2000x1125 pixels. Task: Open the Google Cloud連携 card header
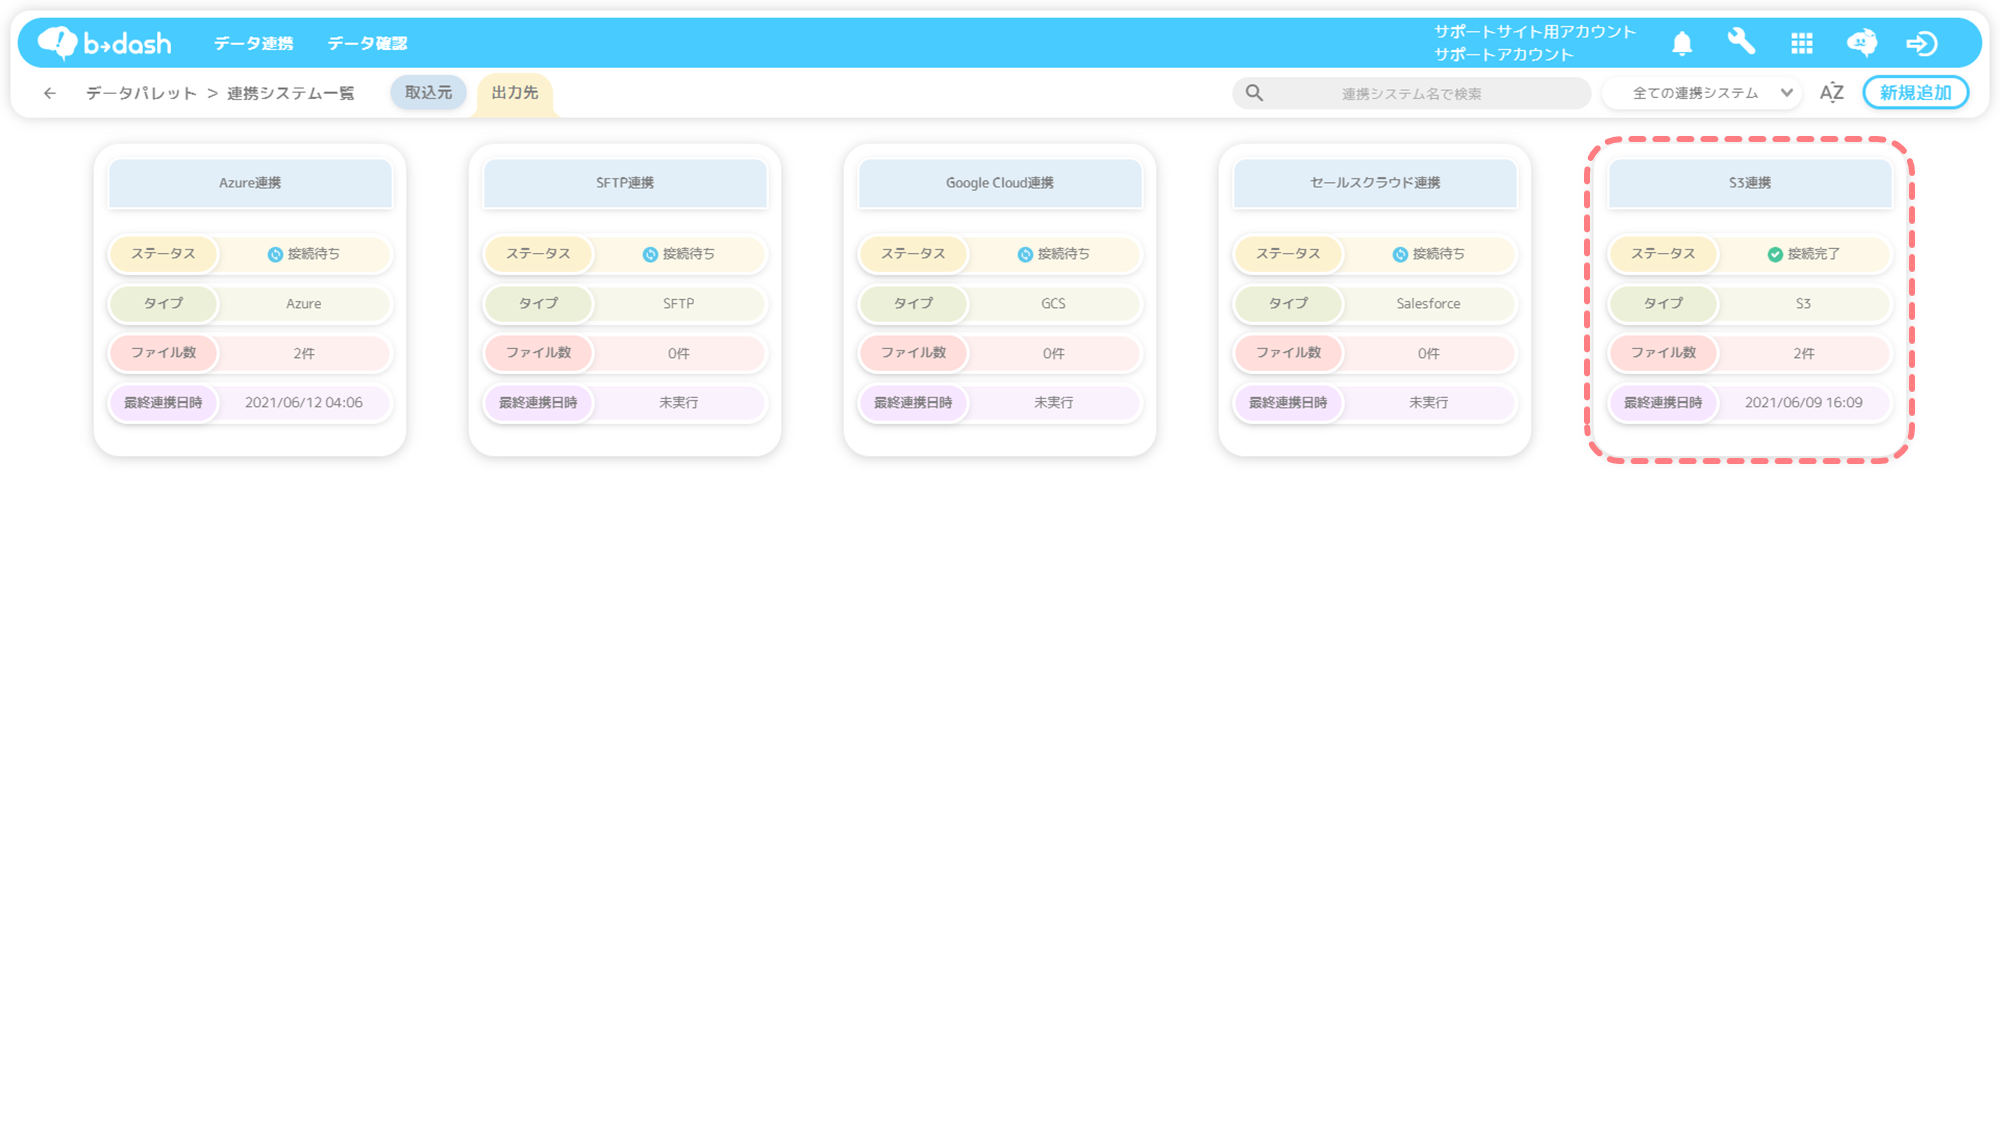point(1000,183)
